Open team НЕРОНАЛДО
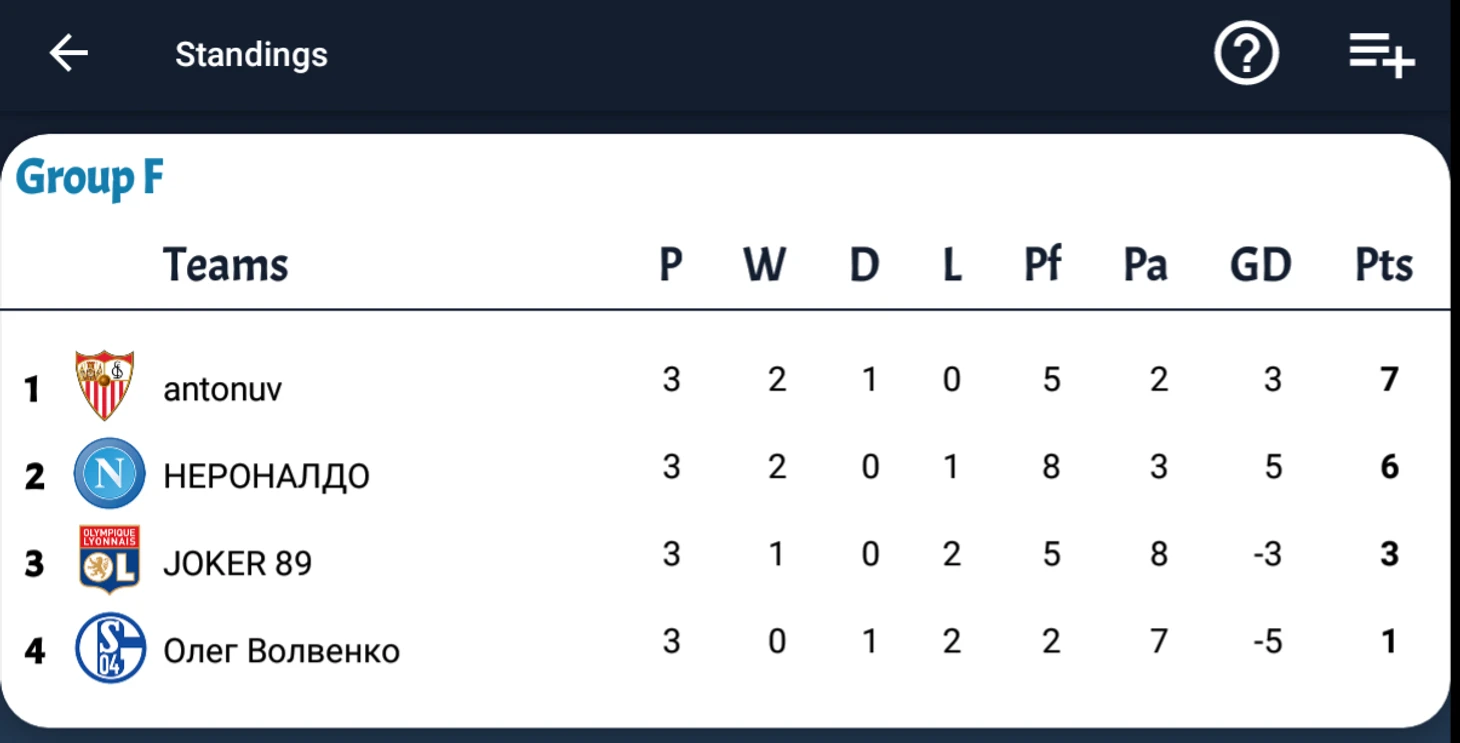Image resolution: width=1460 pixels, height=743 pixels. click(x=266, y=476)
